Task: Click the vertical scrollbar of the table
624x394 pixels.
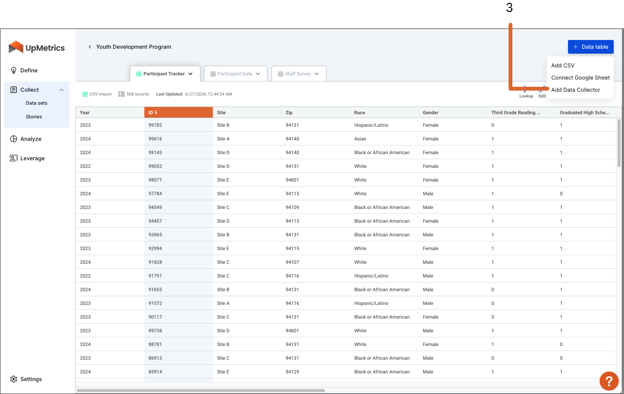Action: [x=619, y=143]
